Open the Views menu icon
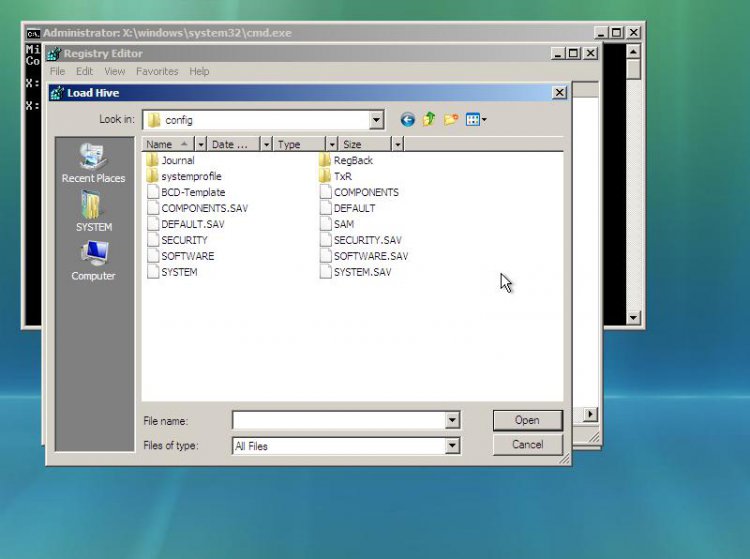Viewport: 750px width, 559px height. [476, 120]
